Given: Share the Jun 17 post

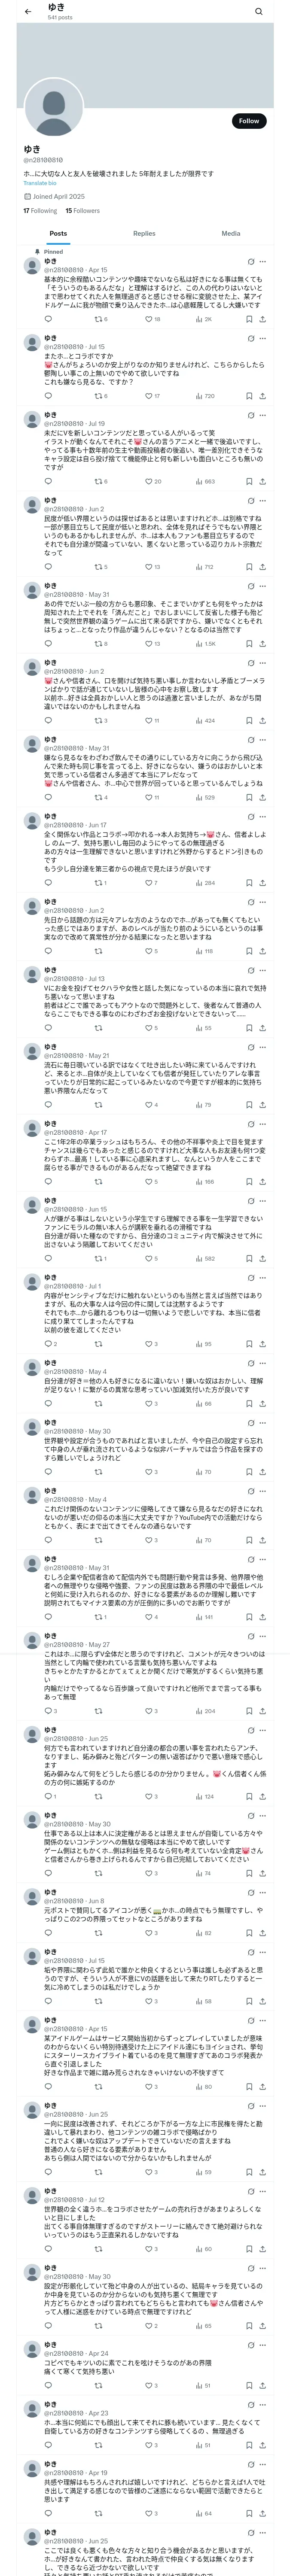Looking at the screenshot, I should tap(262, 883).
